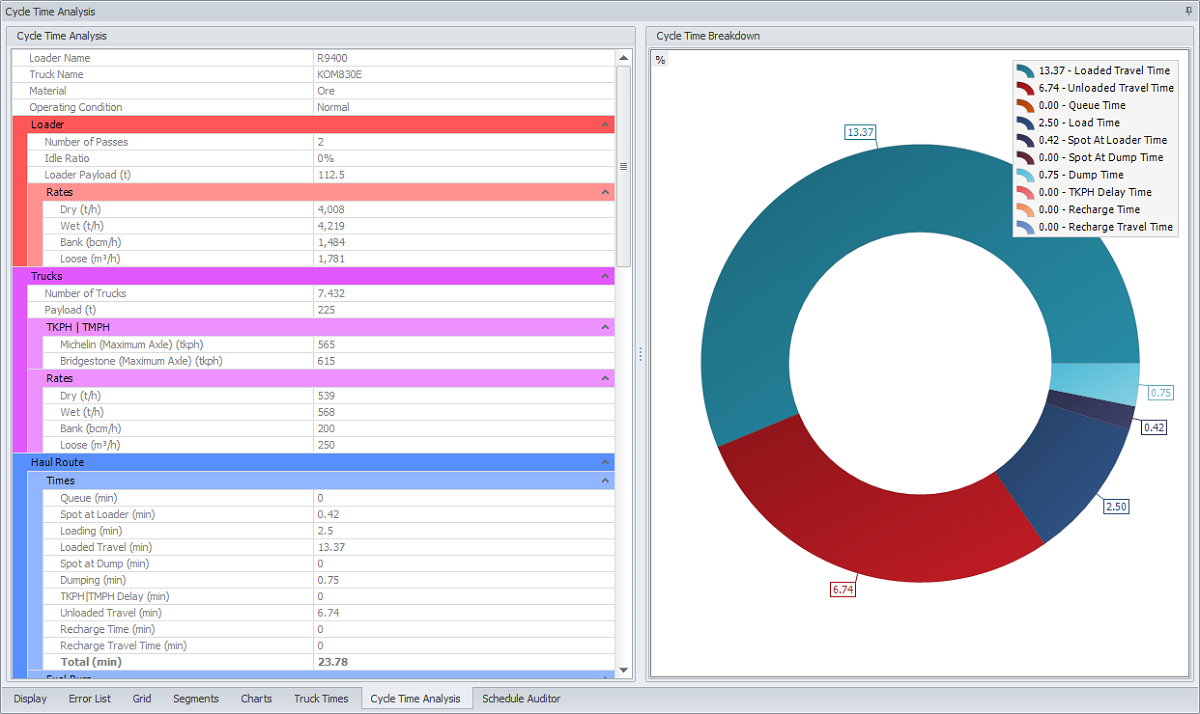Click the Queue Time legend marker

(x=1025, y=105)
